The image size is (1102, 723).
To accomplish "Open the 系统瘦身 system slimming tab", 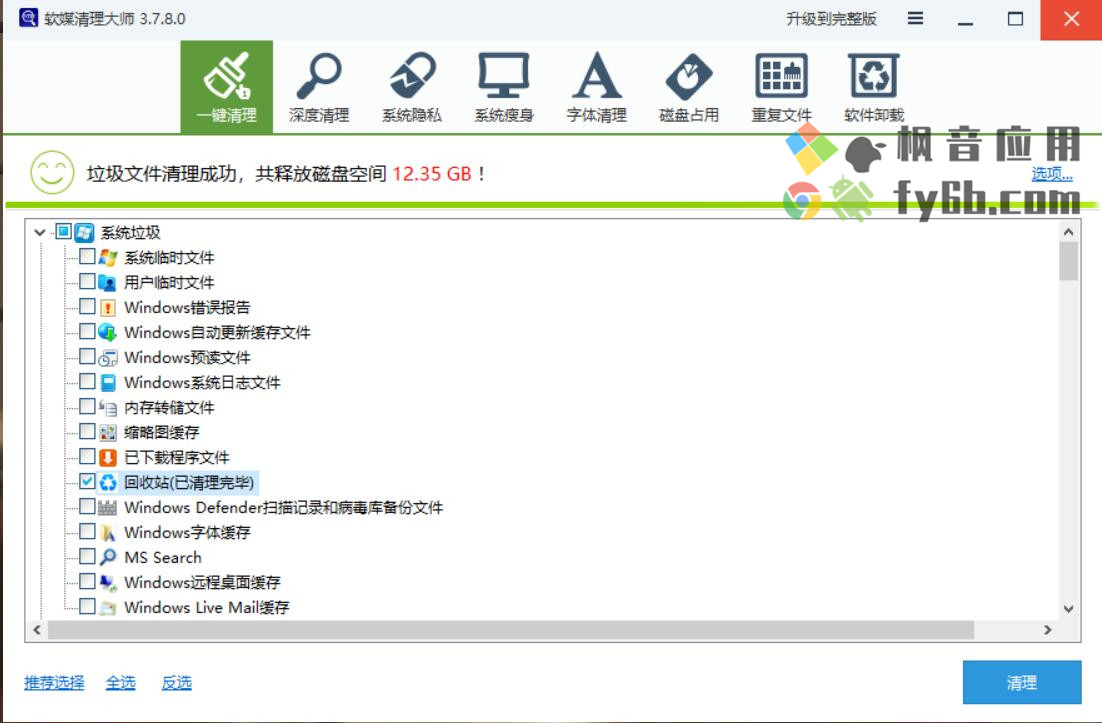I will click(504, 87).
